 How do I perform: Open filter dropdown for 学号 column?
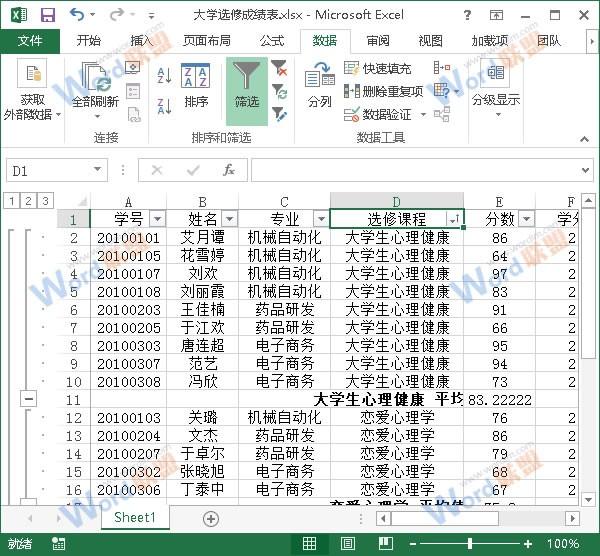[x=157, y=219]
